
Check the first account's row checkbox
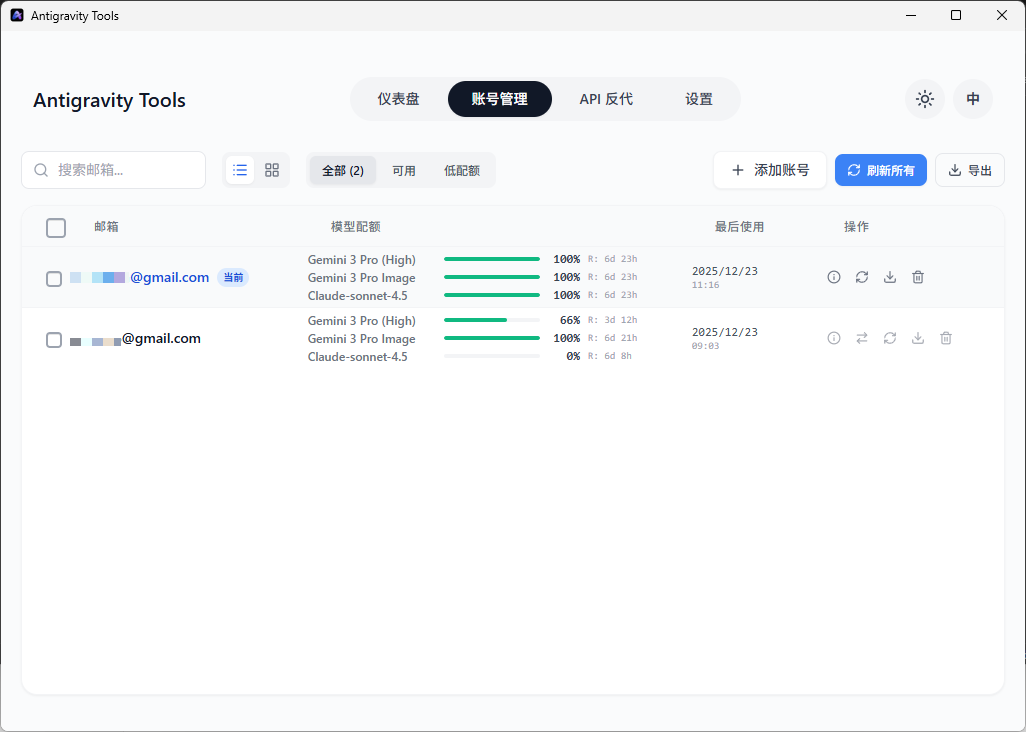pyautogui.click(x=54, y=279)
